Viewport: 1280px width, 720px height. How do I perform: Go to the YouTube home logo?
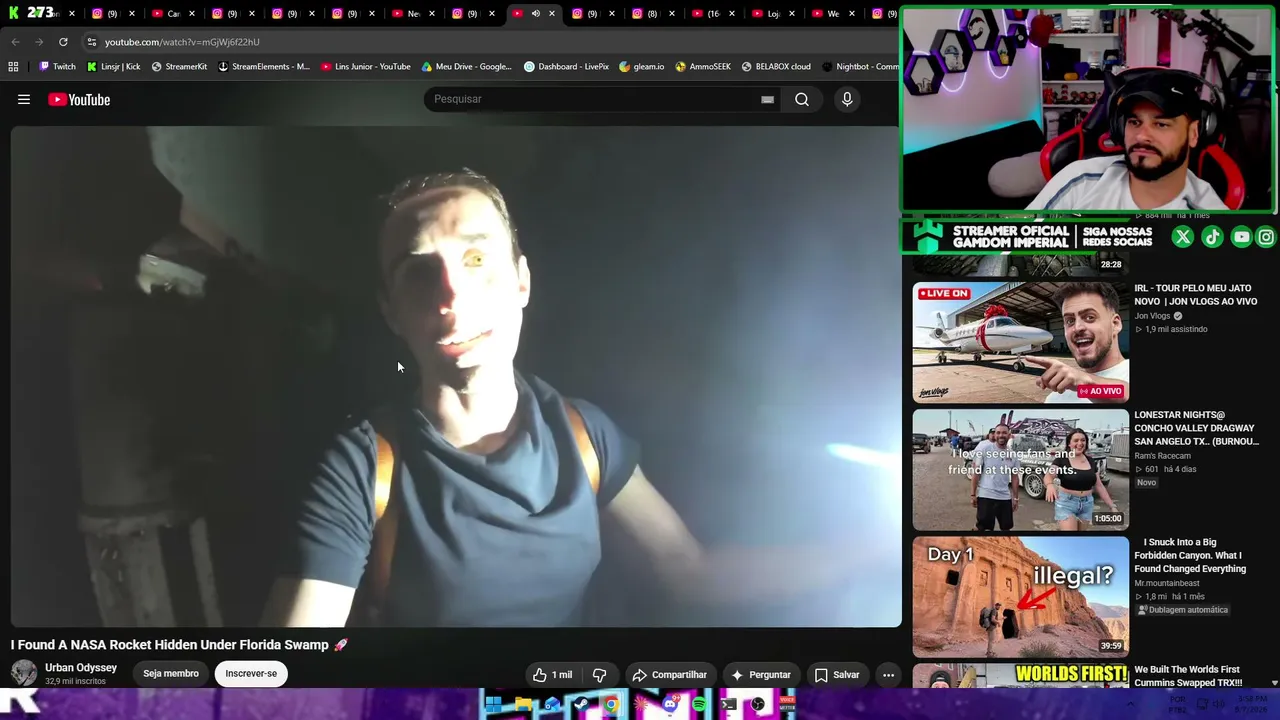[79, 99]
